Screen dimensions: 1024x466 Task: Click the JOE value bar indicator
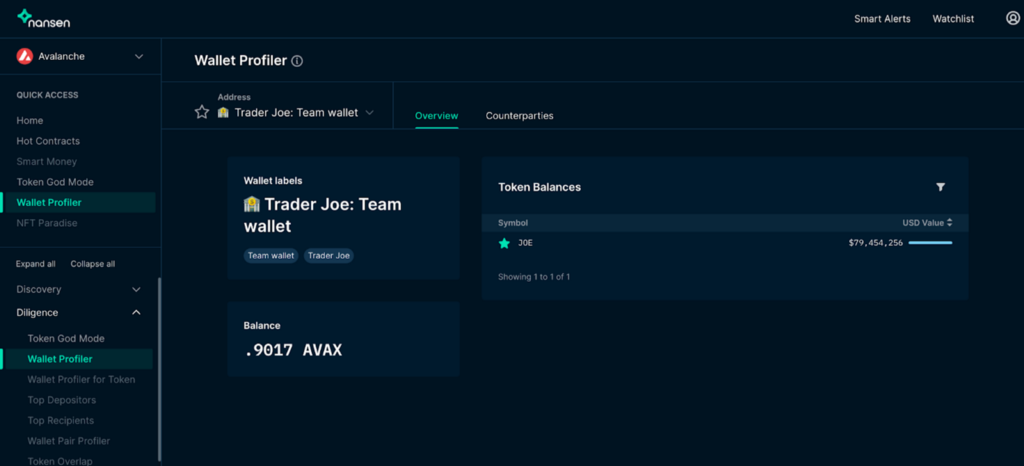tap(930, 243)
